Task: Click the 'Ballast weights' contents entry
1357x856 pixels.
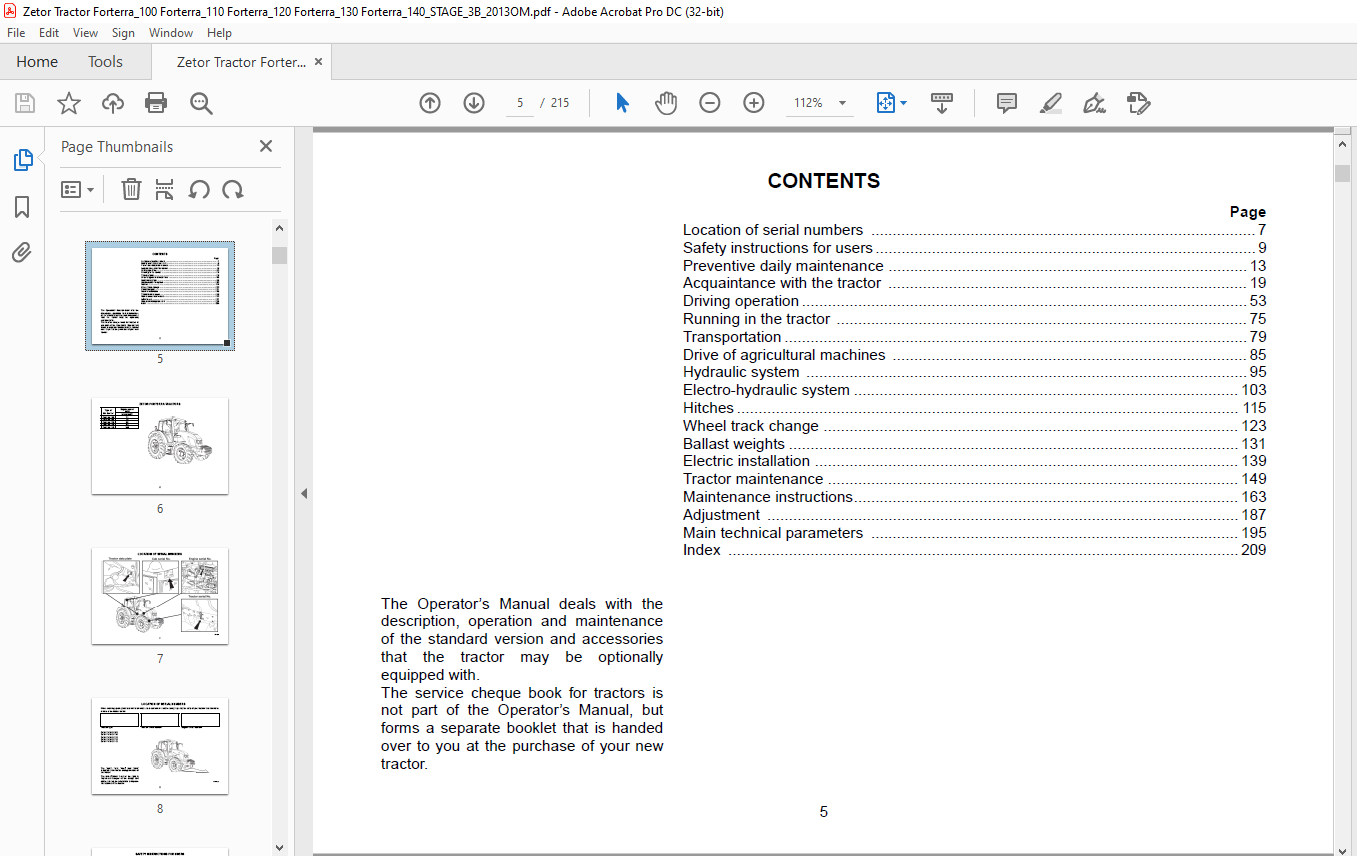Action: [974, 444]
